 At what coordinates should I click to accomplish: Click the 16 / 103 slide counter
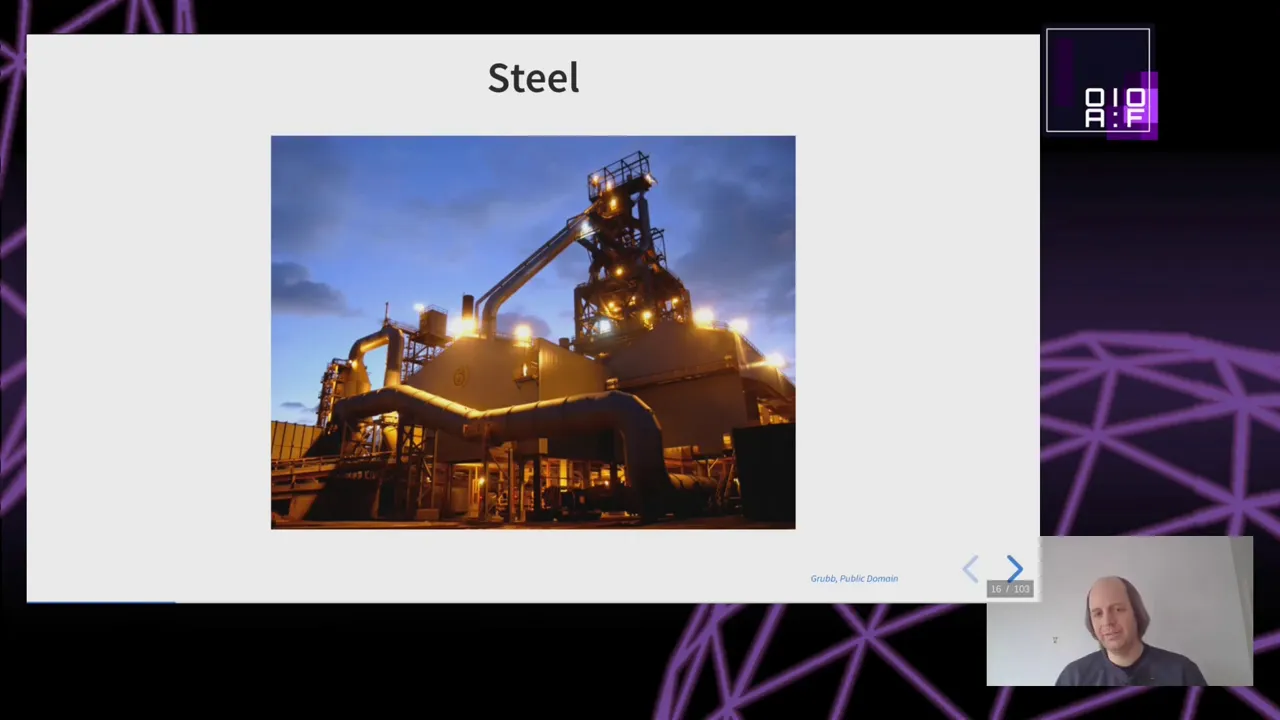[1009, 589]
